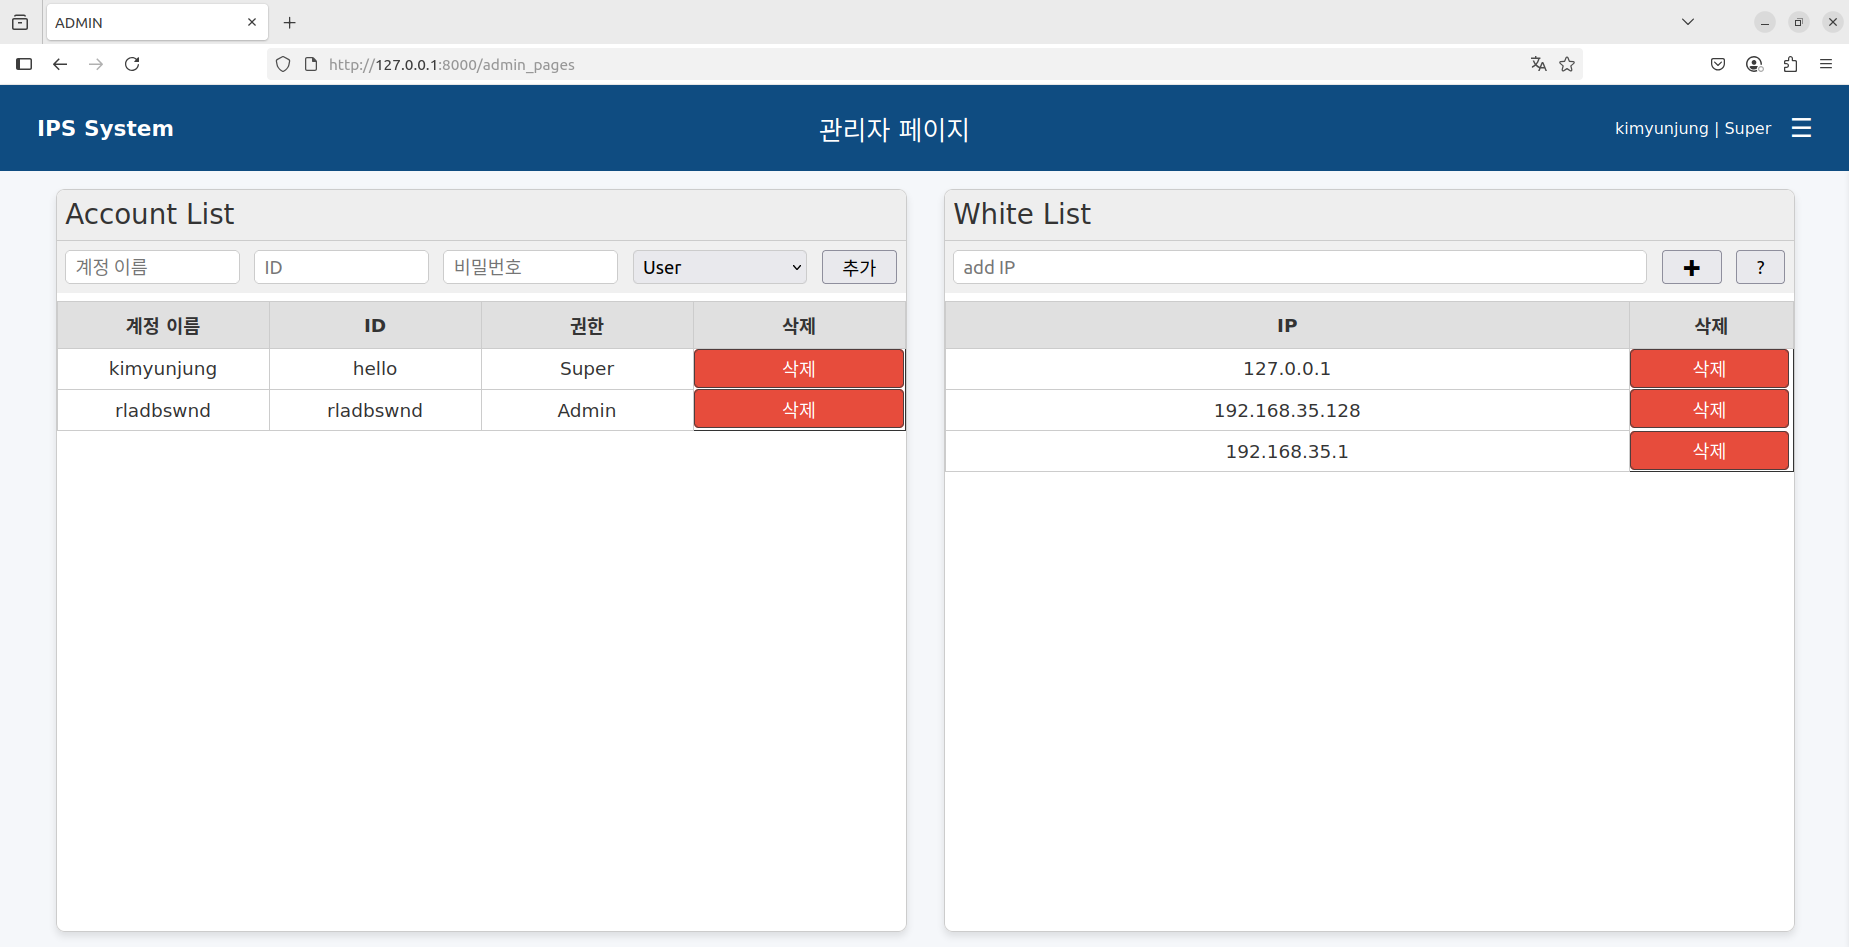View site page information icon

click(x=311, y=64)
